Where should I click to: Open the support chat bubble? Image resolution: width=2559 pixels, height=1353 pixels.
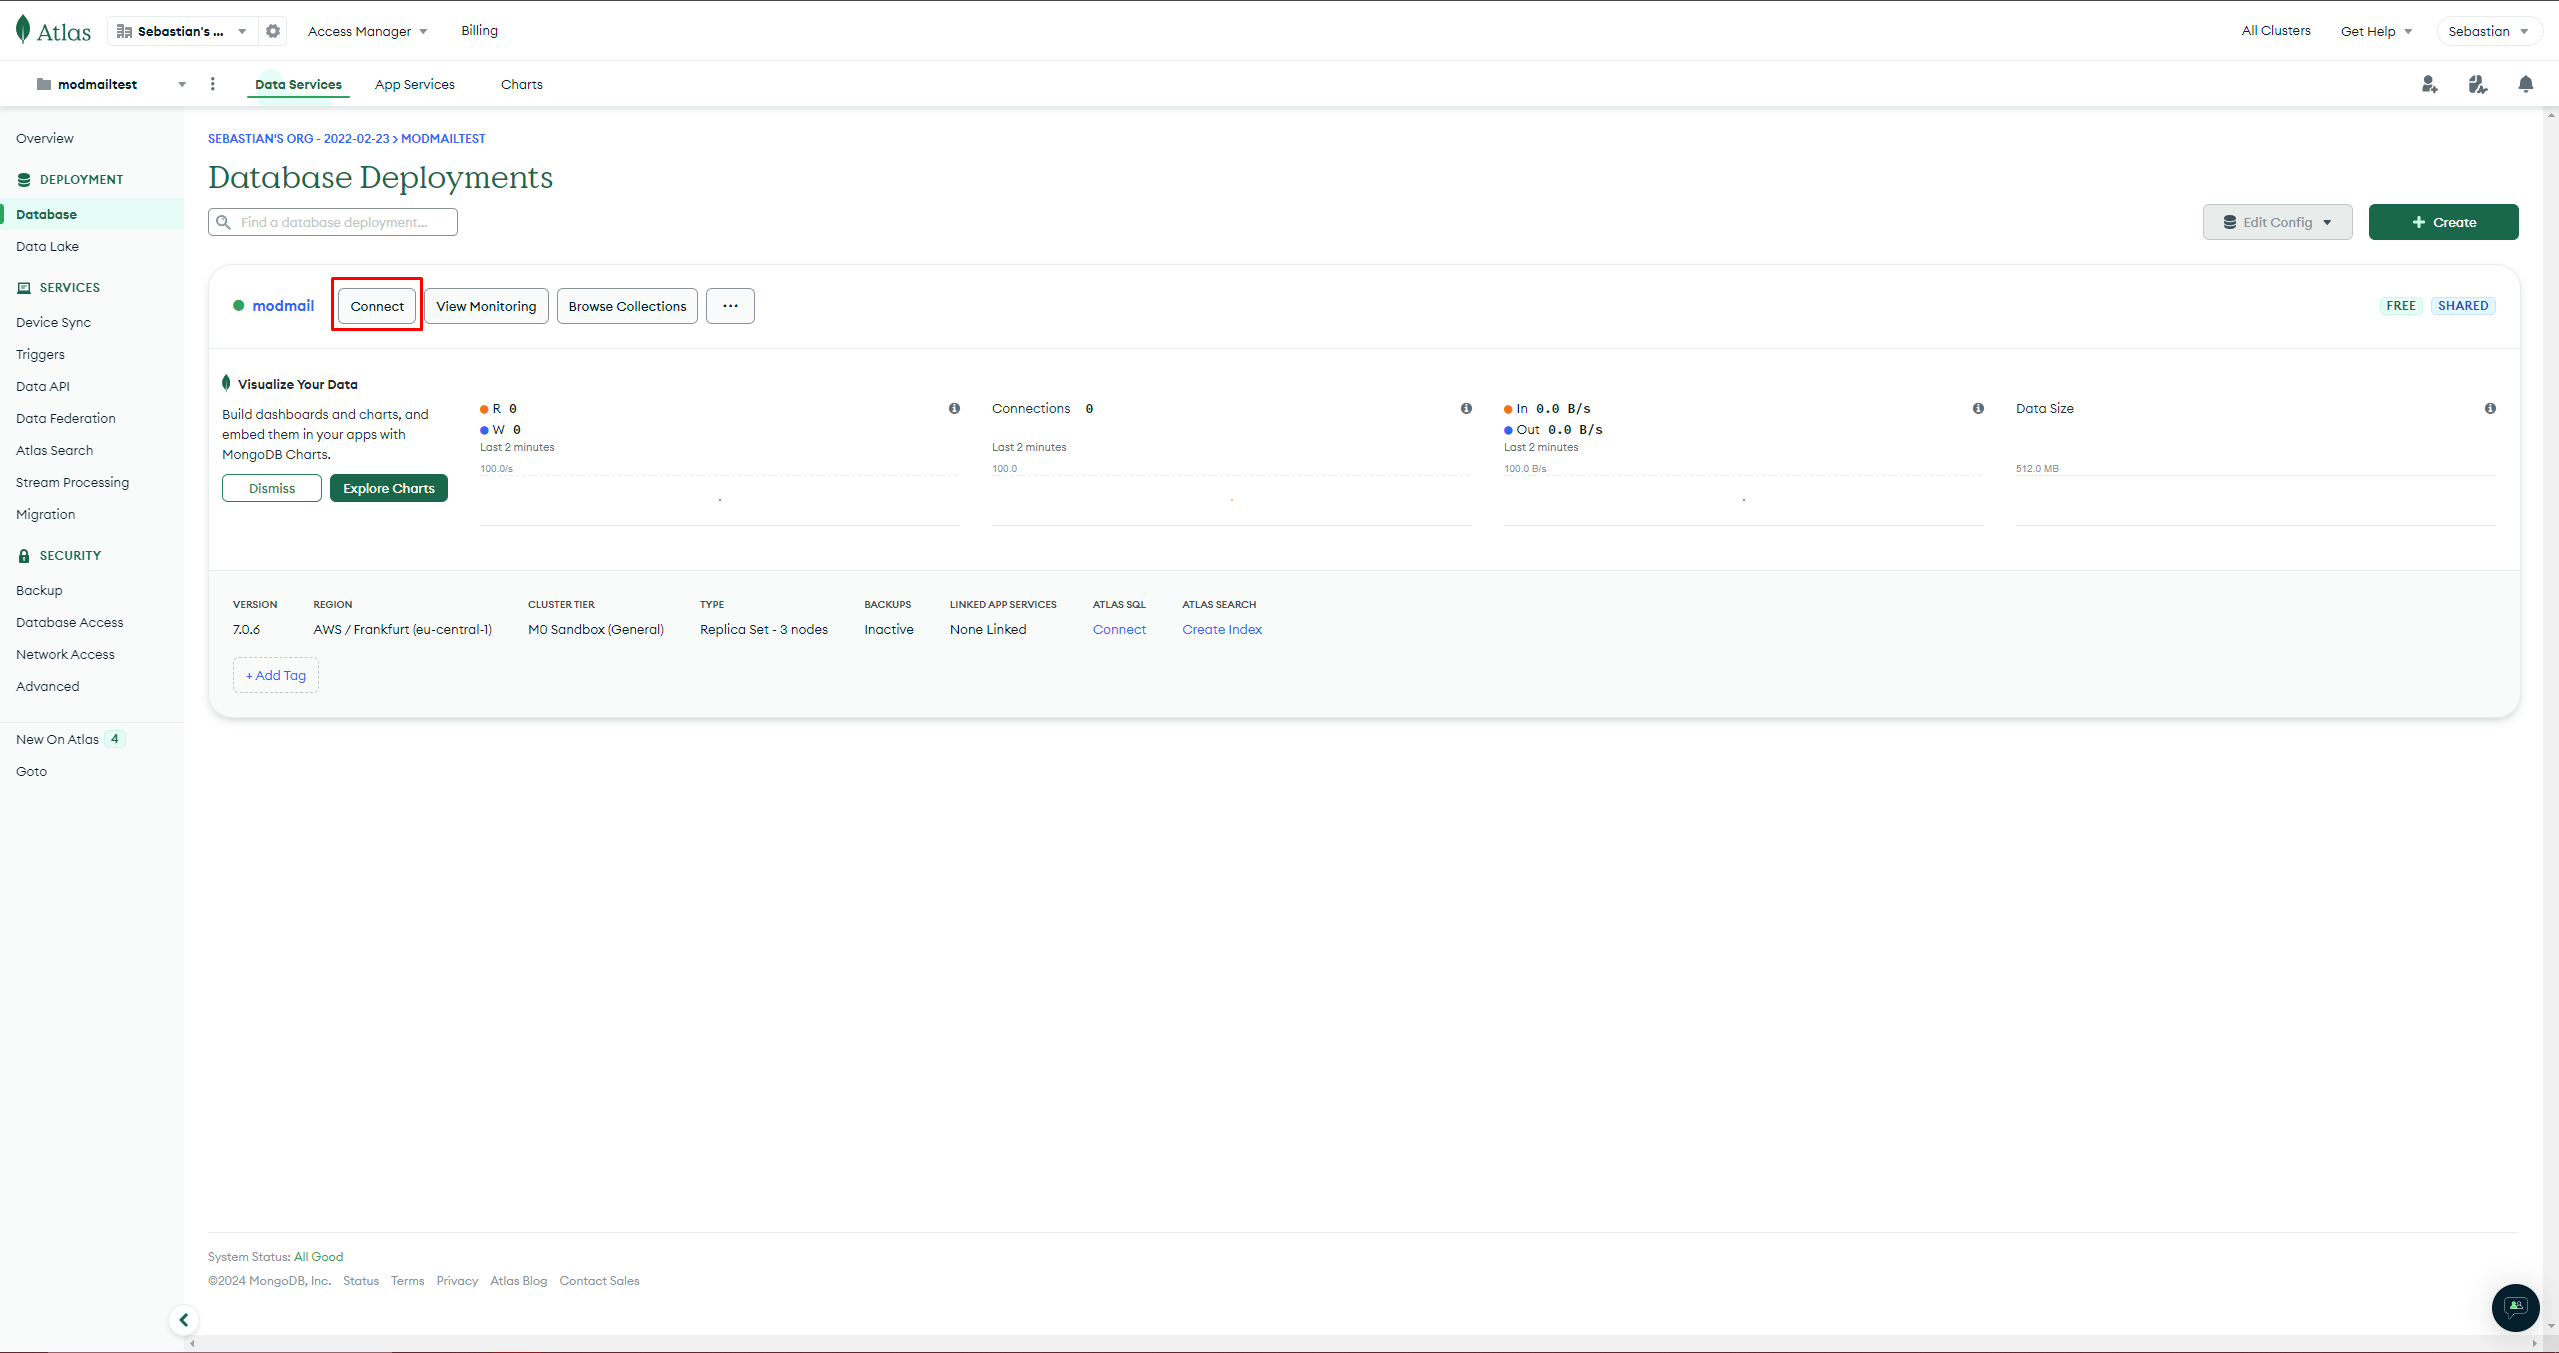2515,1307
